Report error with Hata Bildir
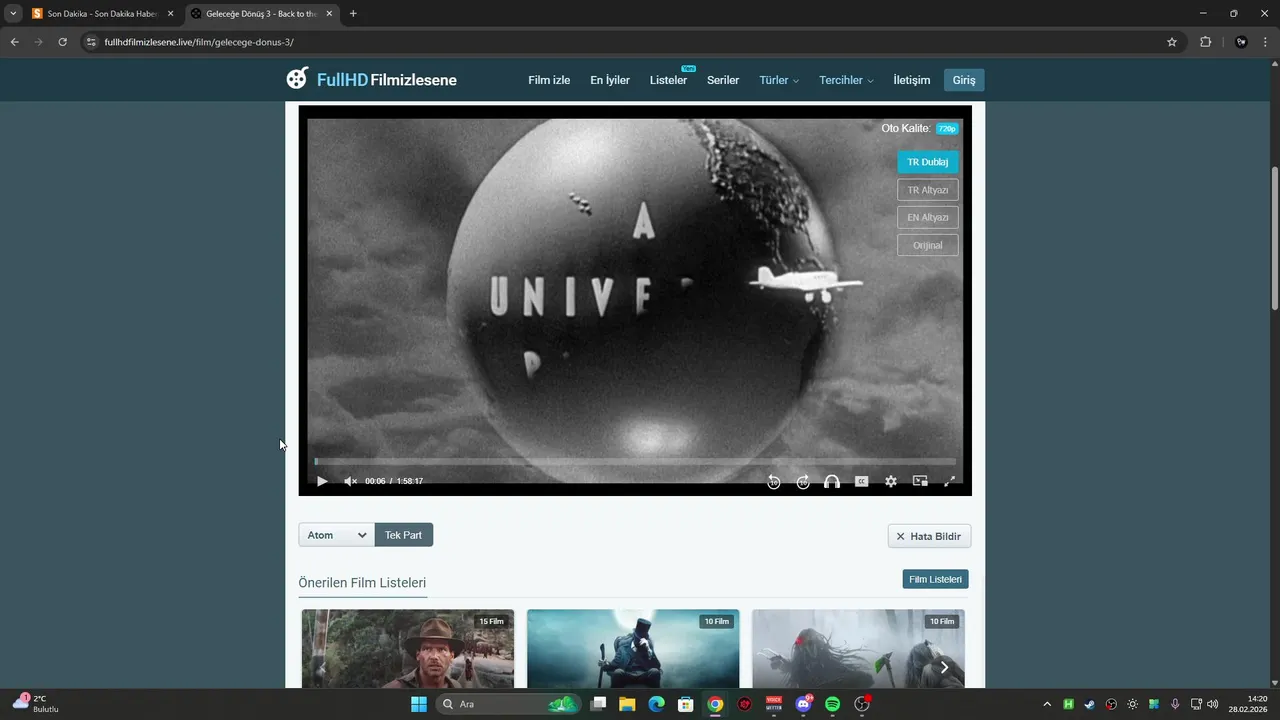Image resolution: width=1280 pixels, height=720 pixels. tap(929, 536)
